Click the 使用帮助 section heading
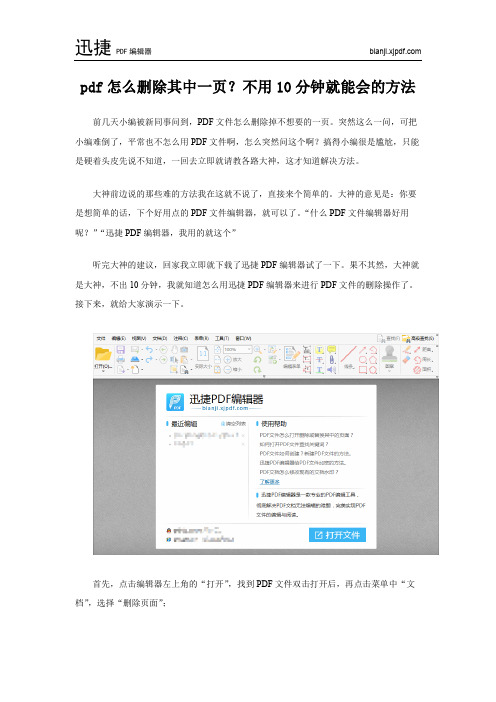 (x=274, y=424)
